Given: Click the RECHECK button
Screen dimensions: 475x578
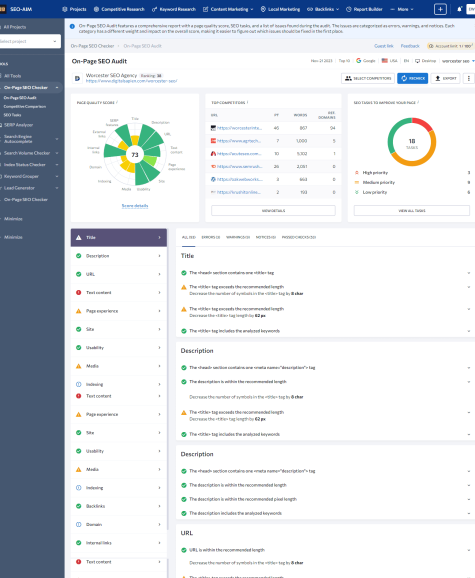Looking at the screenshot, I should pos(413,78).
